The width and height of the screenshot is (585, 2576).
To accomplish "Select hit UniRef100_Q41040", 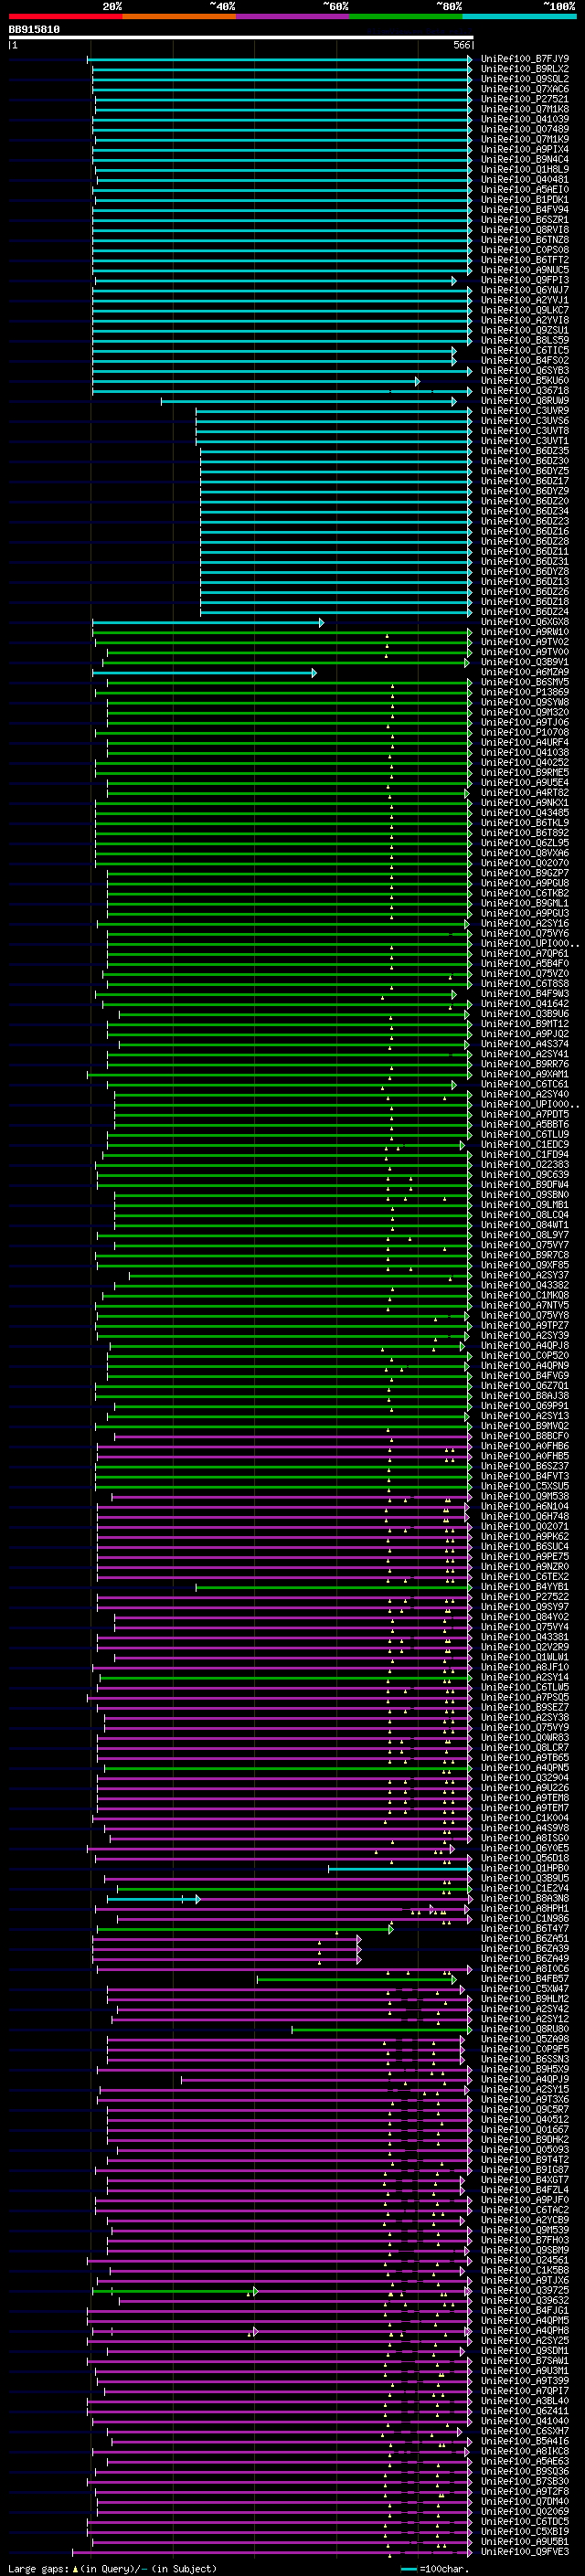I will coord(525,2422).
